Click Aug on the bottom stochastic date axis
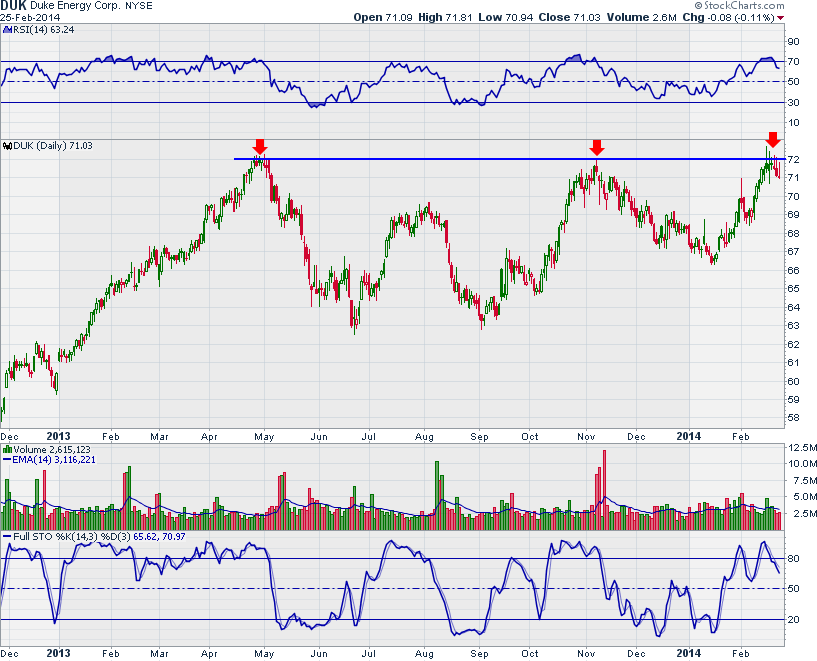The image size is (817, 661). [424, 653]
